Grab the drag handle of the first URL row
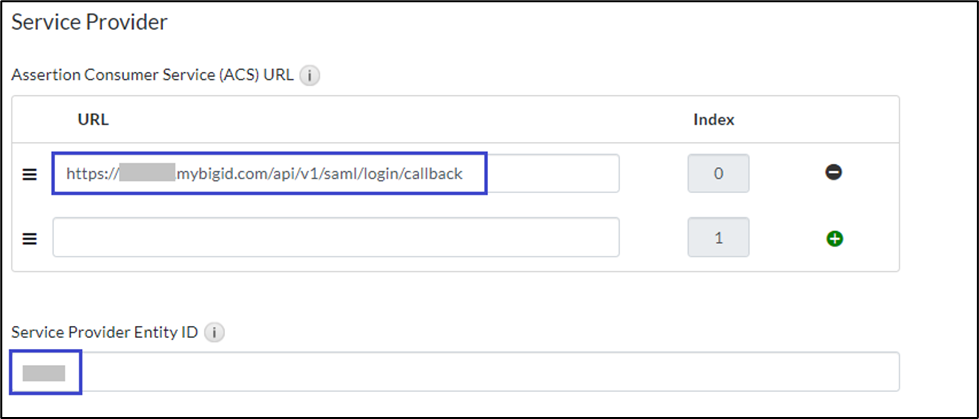Image resolution: width=979 pixels, height=419 pixels. point(30,174)
